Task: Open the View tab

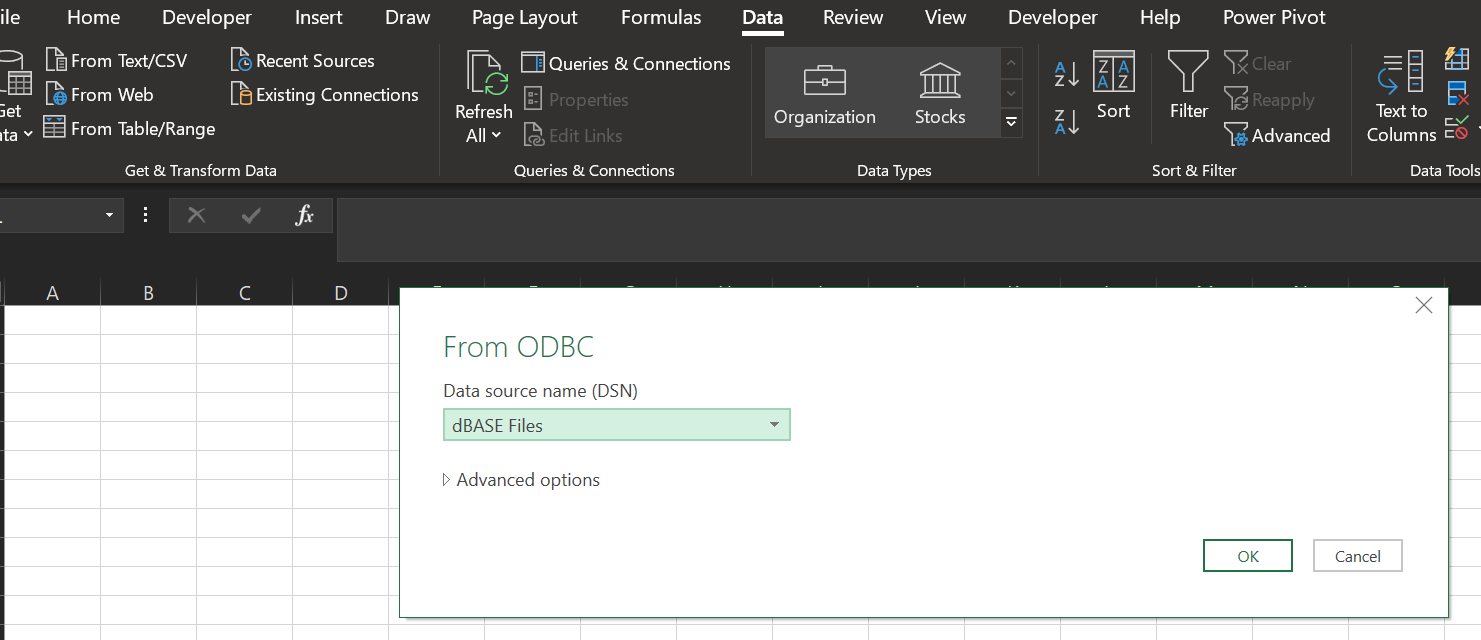Action: [946, 18]
